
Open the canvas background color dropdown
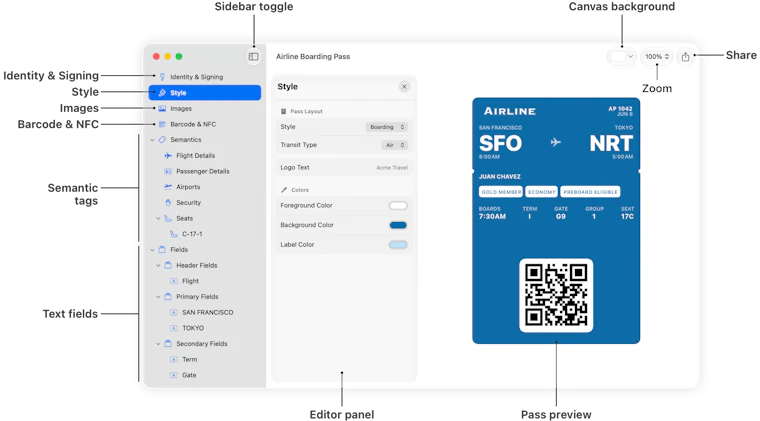pyautogui.click(x=621, y=57)
